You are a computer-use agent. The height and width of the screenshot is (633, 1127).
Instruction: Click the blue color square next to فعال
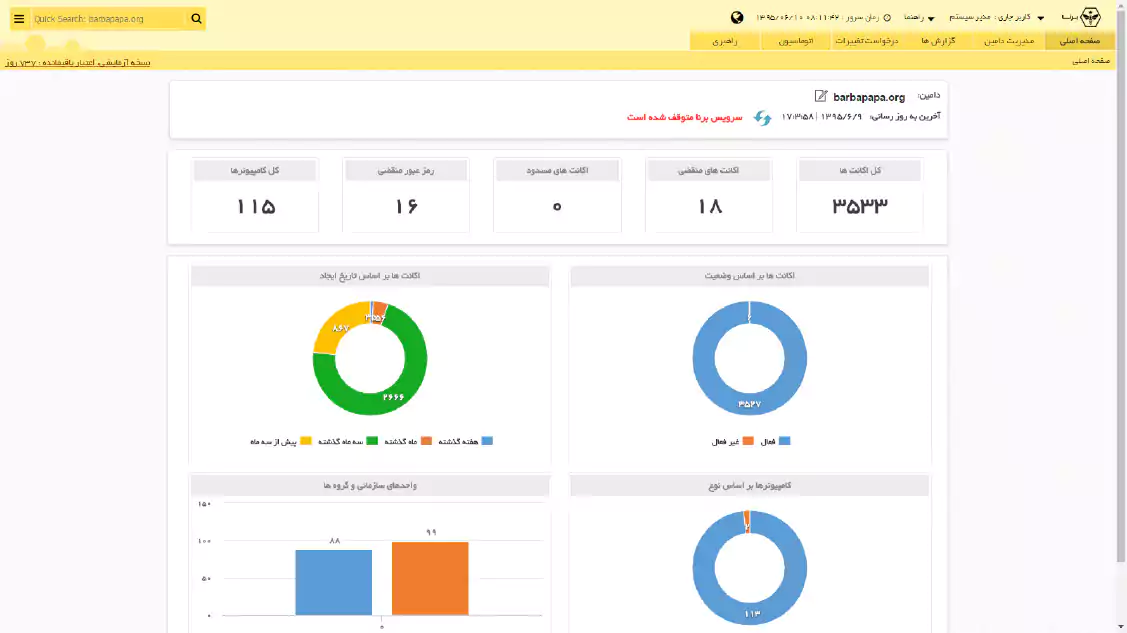point(782,439)
